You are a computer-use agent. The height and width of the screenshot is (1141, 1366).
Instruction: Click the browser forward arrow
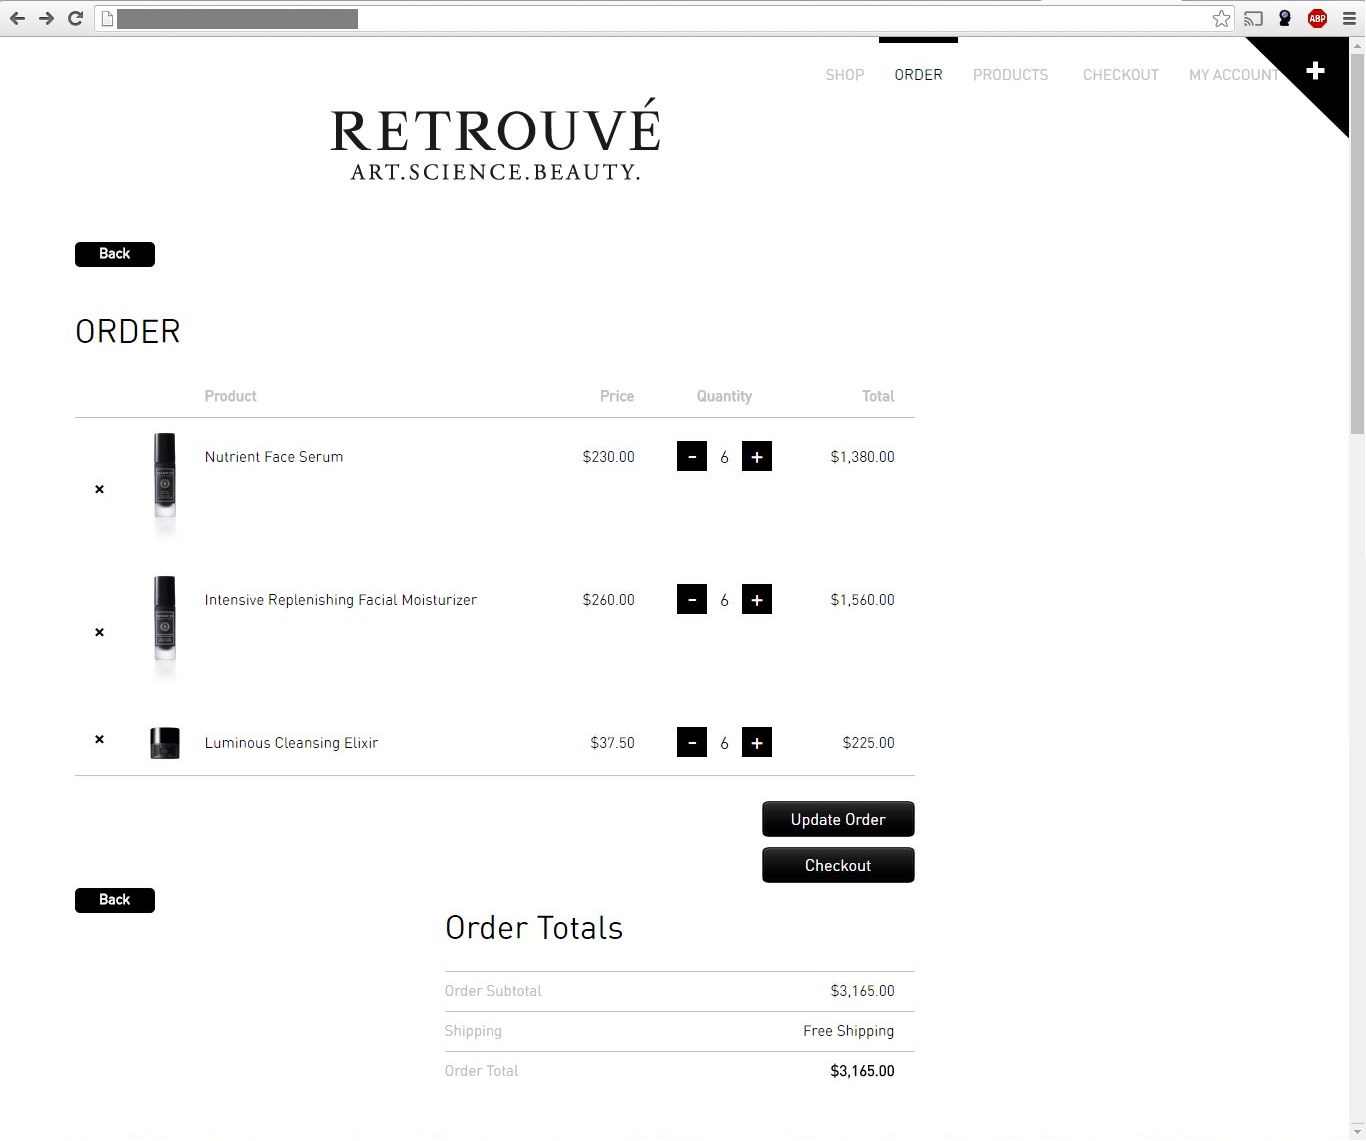tap(46, 18)
